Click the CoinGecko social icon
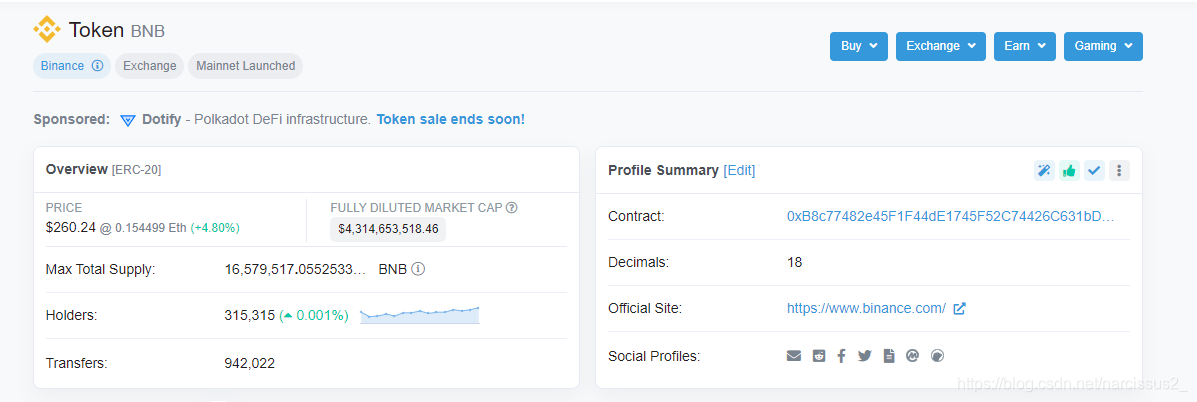This screenshot has height=402, width=1197. click(x=938, y=355)
